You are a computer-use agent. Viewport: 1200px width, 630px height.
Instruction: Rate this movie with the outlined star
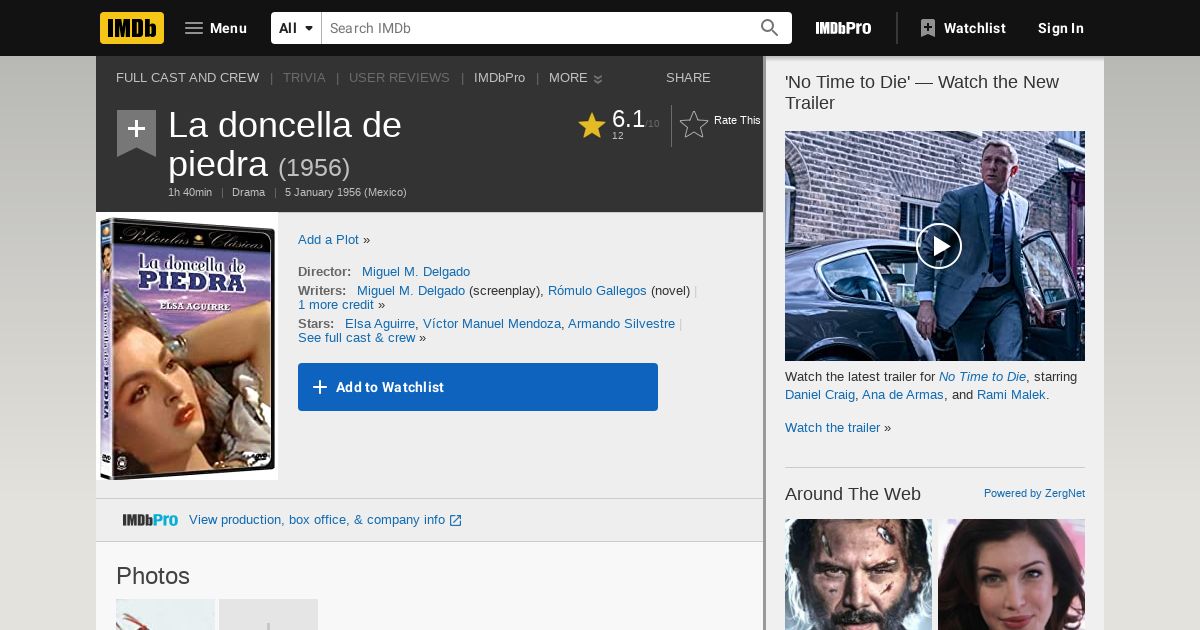pyautogui.click(x=694, y=124)
